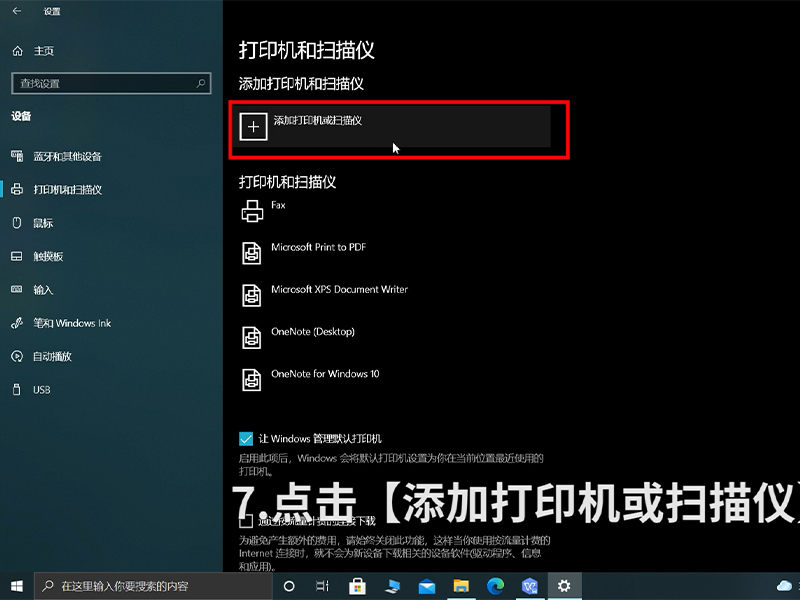The width and height of the screenshot is (800, 600).
Task: Open Task View on the taskbar
Action: tap(322, 586)
